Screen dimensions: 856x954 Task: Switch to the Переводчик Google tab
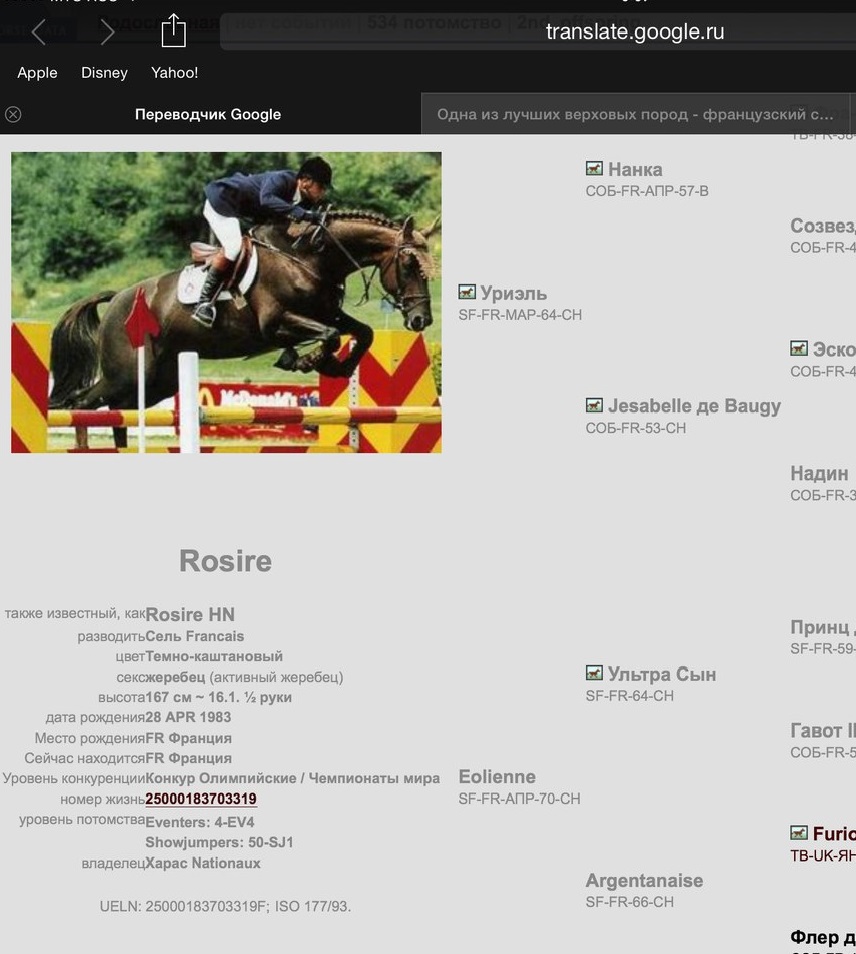(x=207, y=114)
